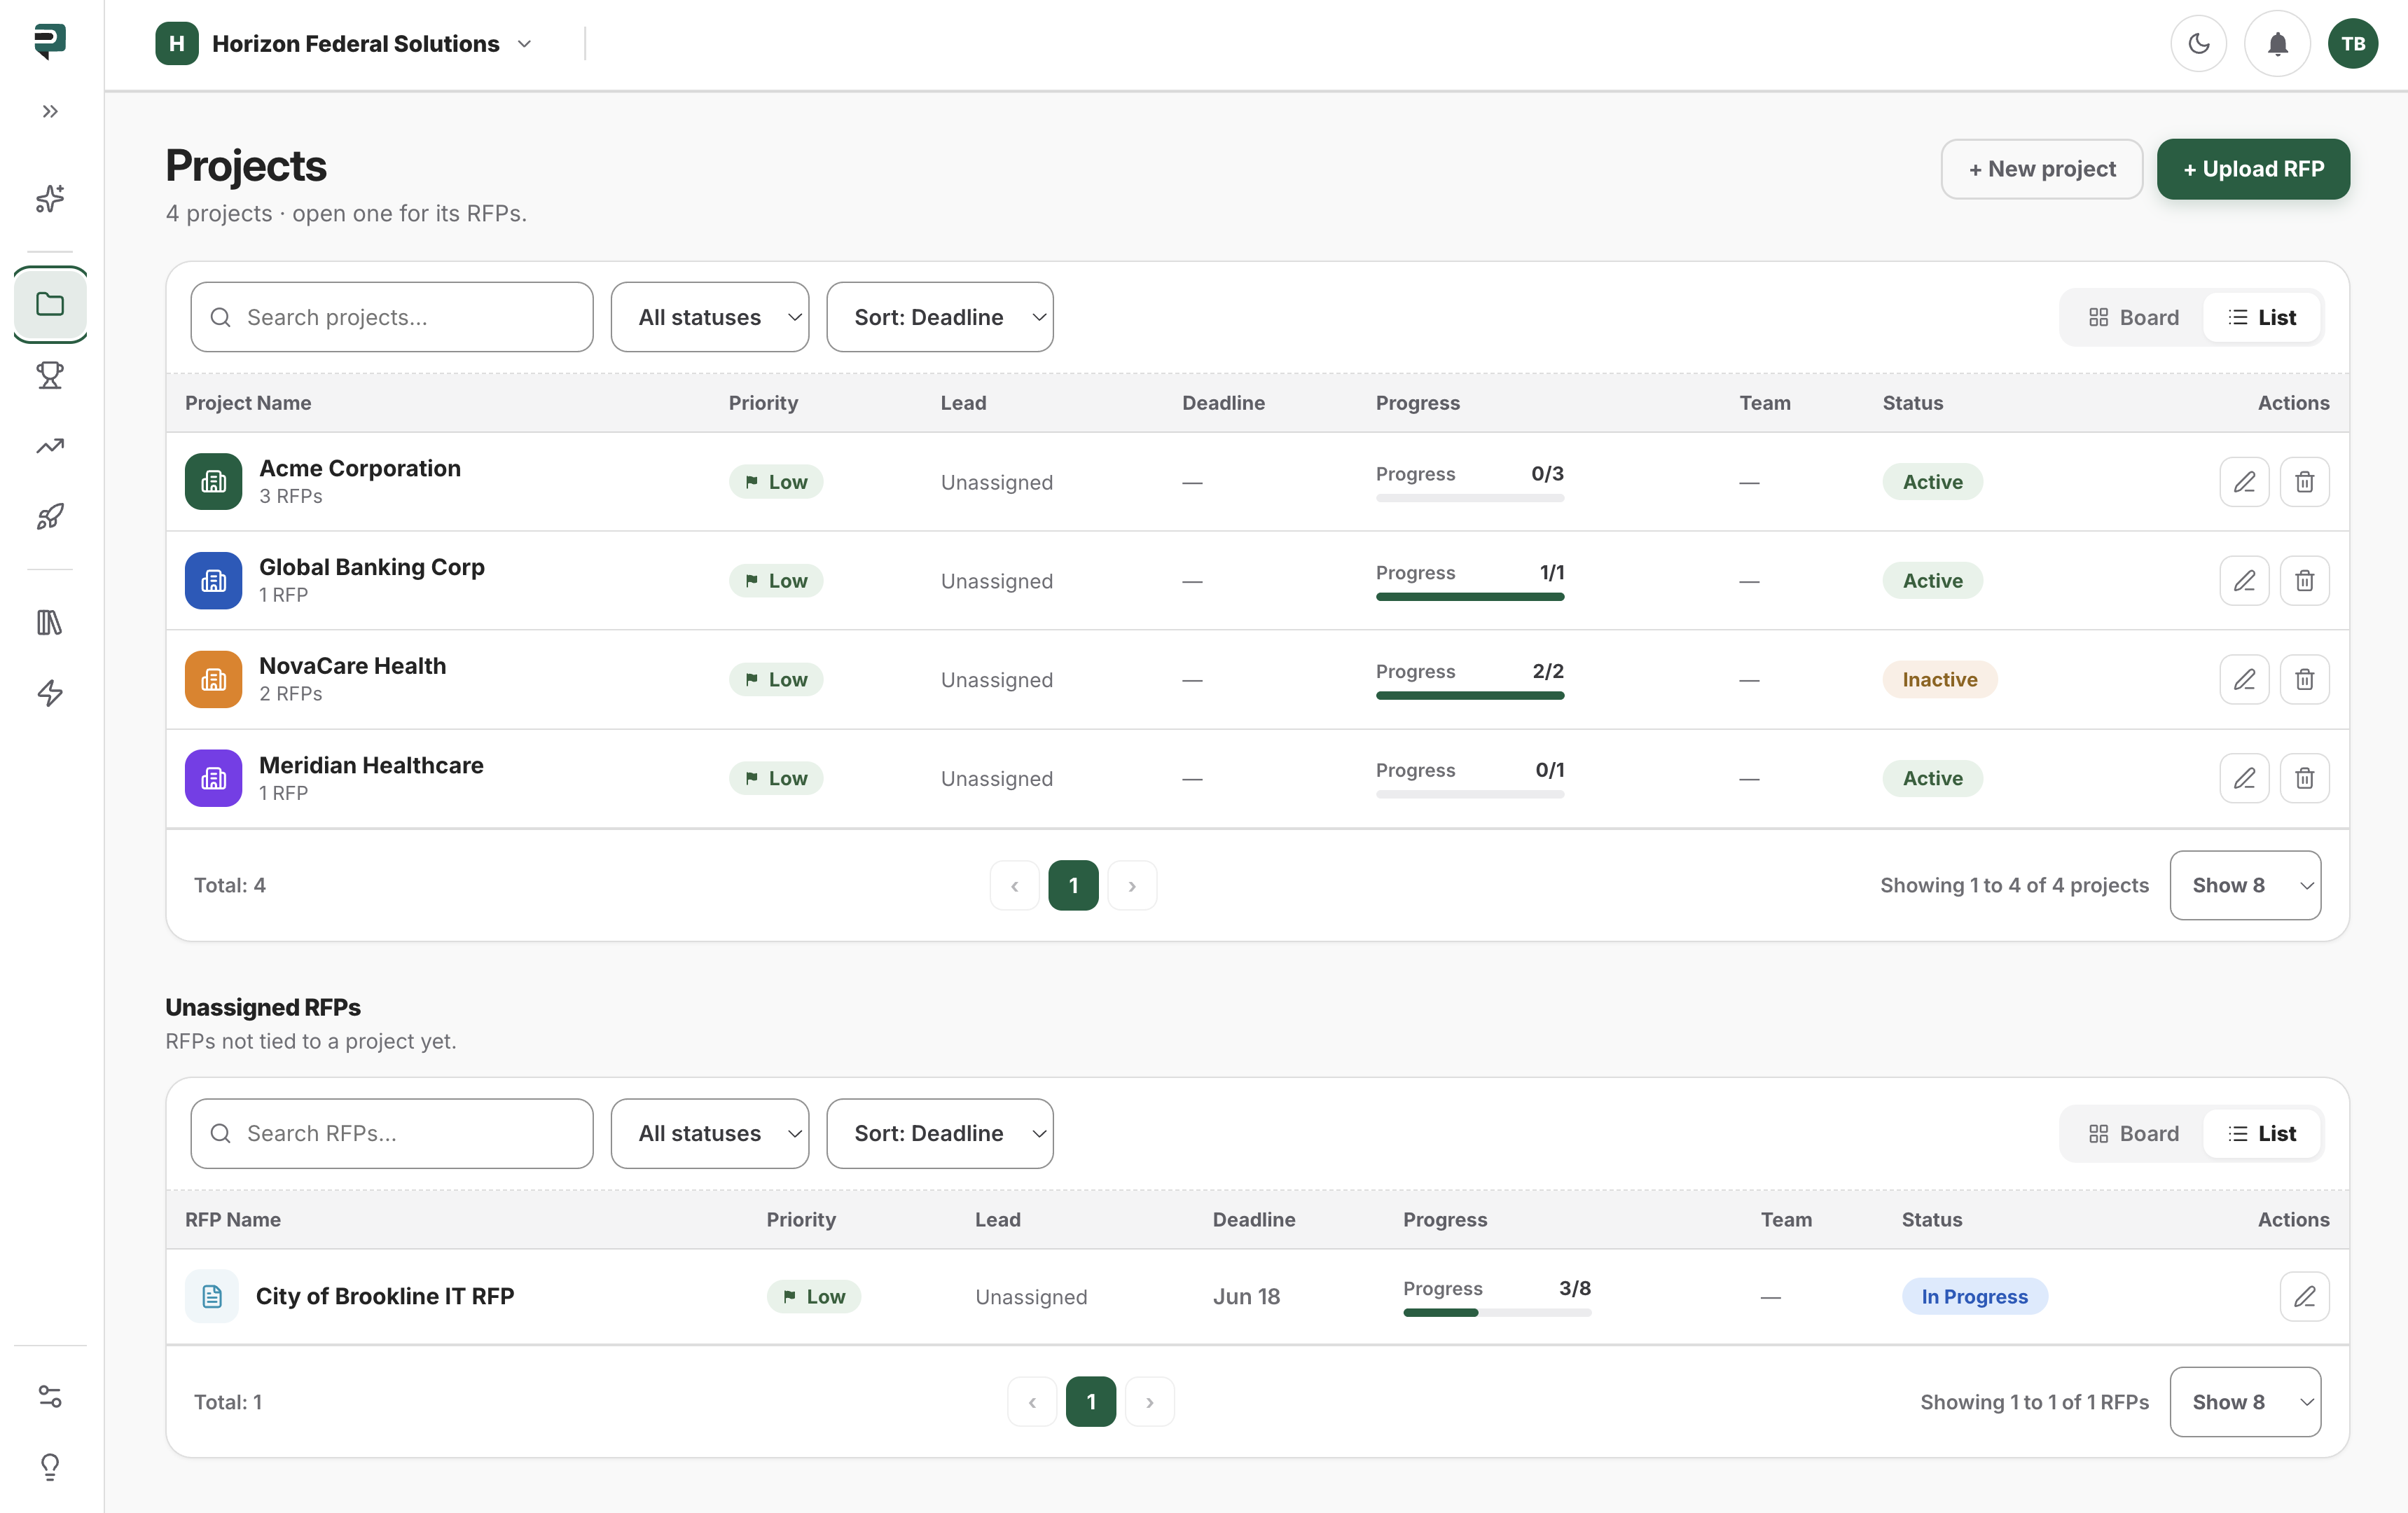Click the projects Deadline column header
The height and width of the screenshot is (1513, 2408).
[1223, 403]
